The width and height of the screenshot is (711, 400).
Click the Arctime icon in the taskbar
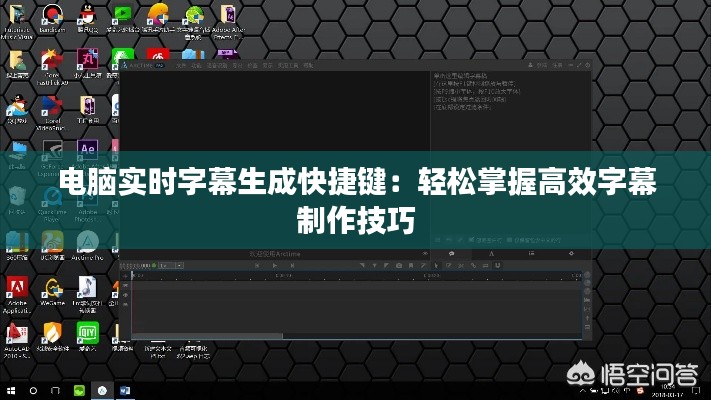tap(102, 388)
